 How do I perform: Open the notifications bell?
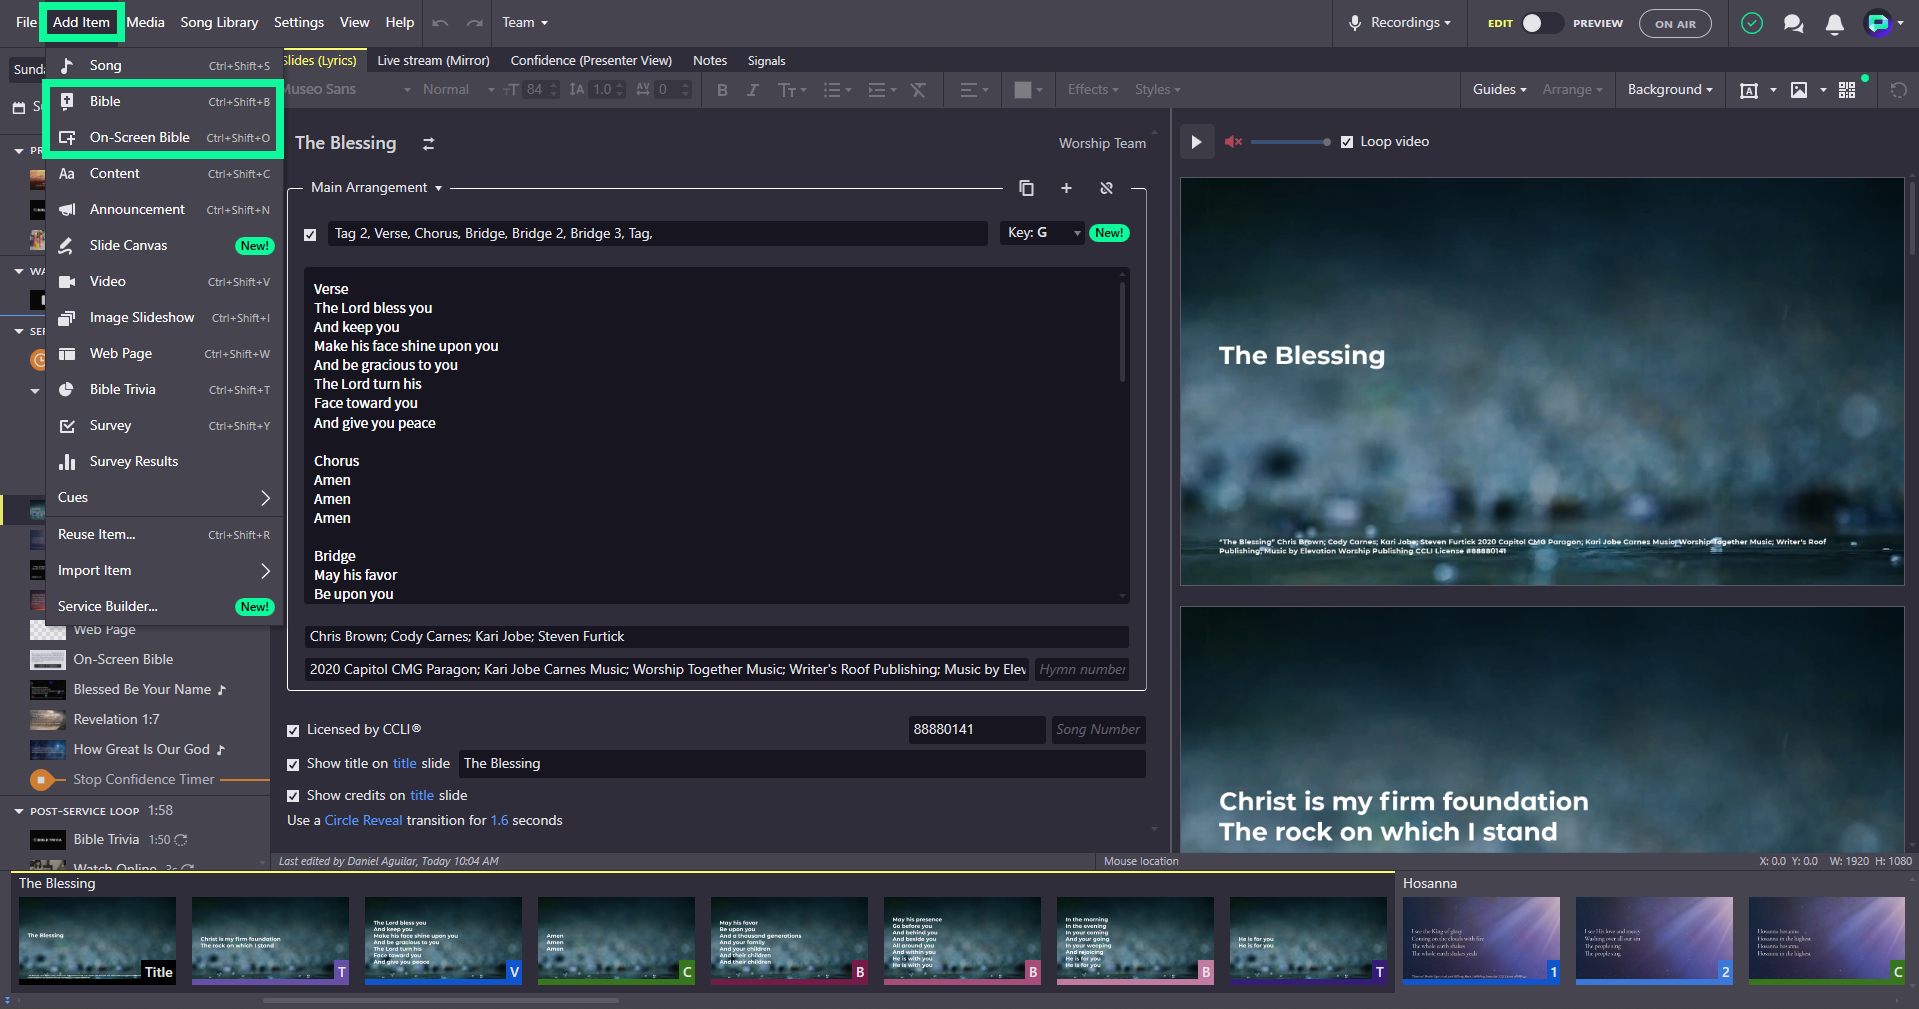[x=1835, y=23]
